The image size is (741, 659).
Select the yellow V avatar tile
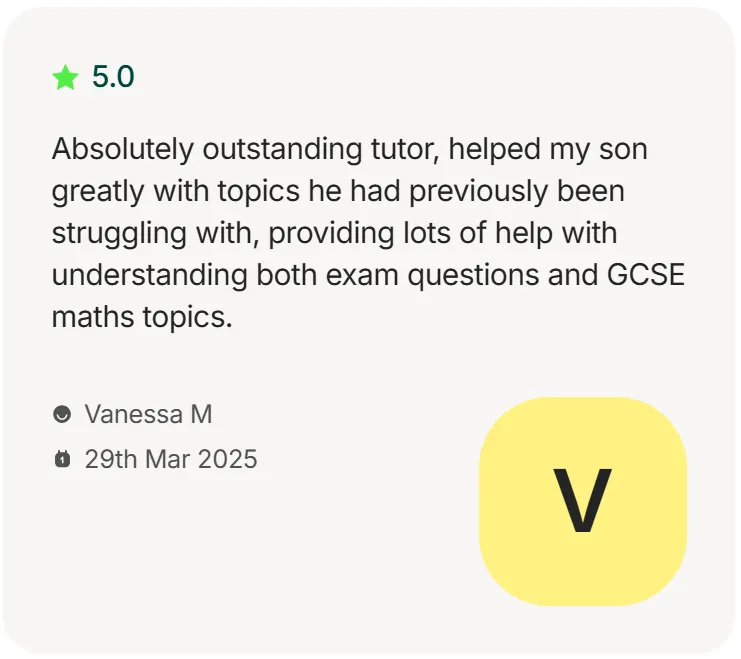(583, 501)
